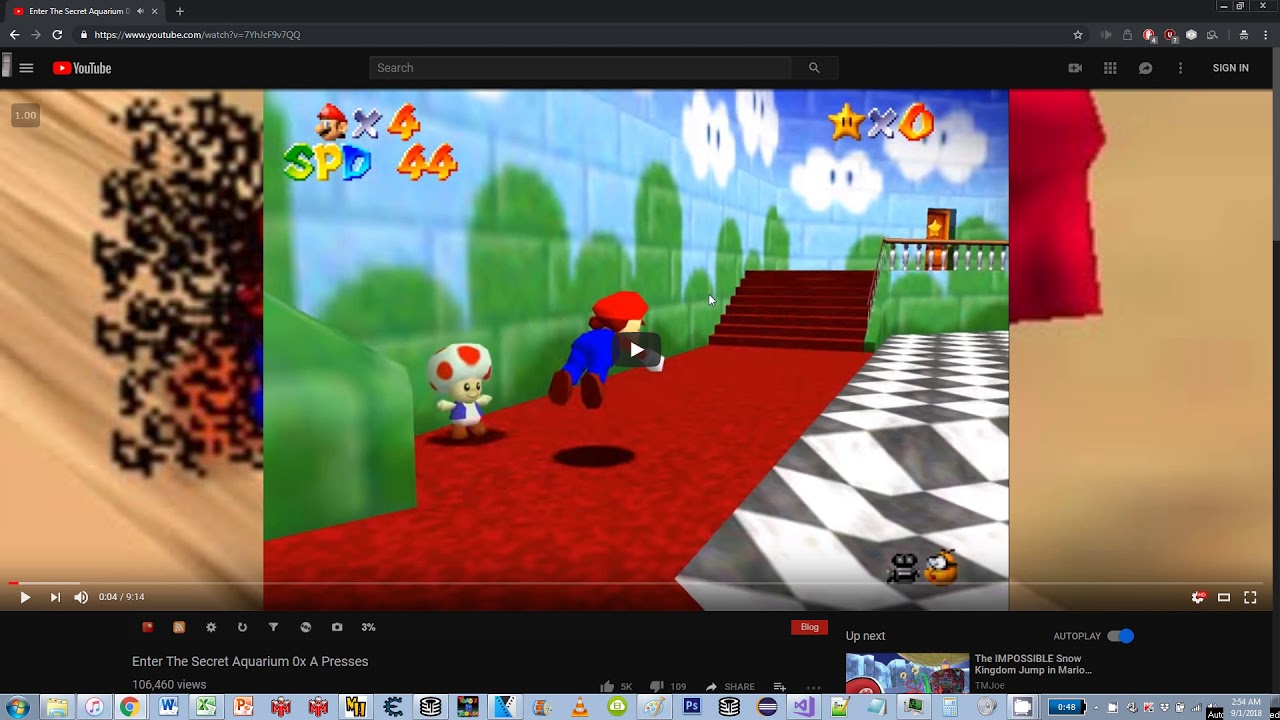Click the screenshot camera icon below video
Viewport: 1280px width, 720px height.
point(337,627)
